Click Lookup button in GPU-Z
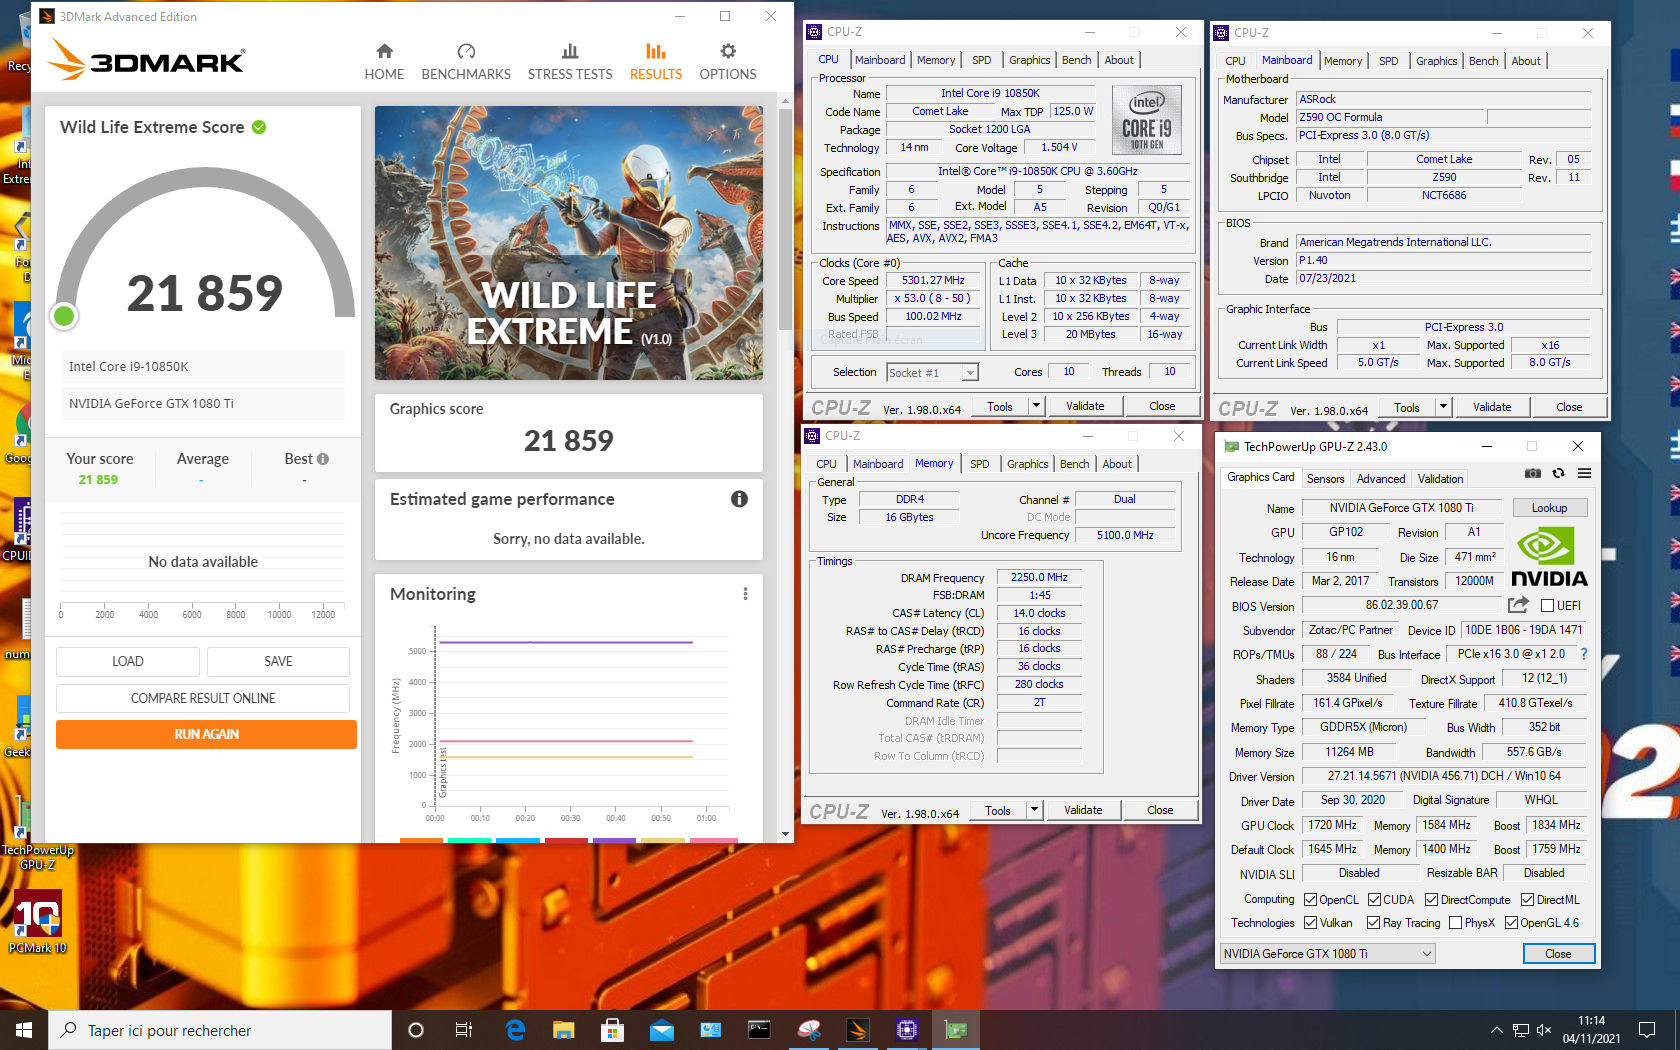This screenshot has height=1050, width=1680. (x=1549, y=508)
